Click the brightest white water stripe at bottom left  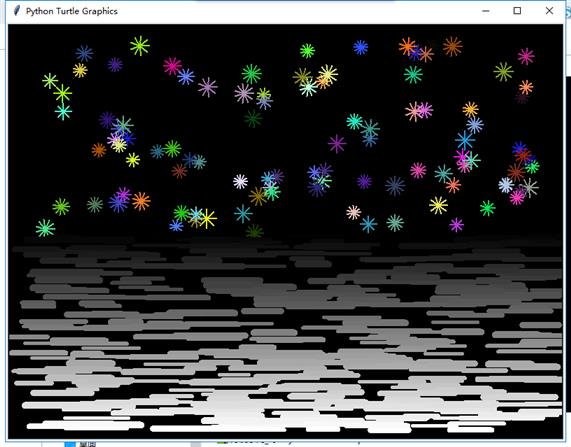pos(85,425)
